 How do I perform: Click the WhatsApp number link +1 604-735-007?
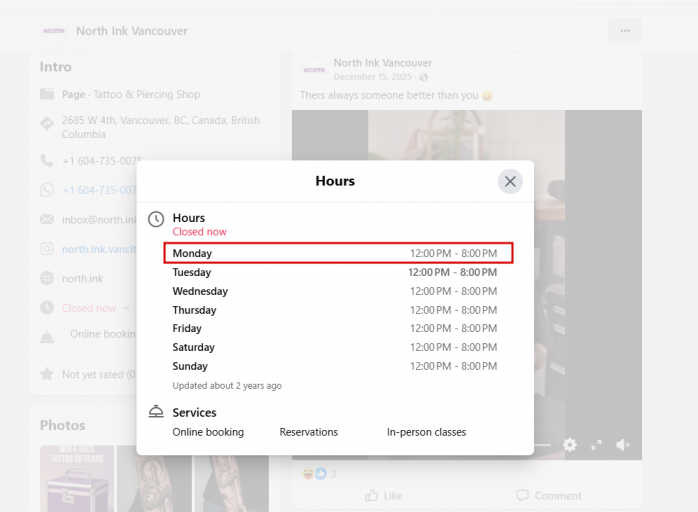[99, 190]
